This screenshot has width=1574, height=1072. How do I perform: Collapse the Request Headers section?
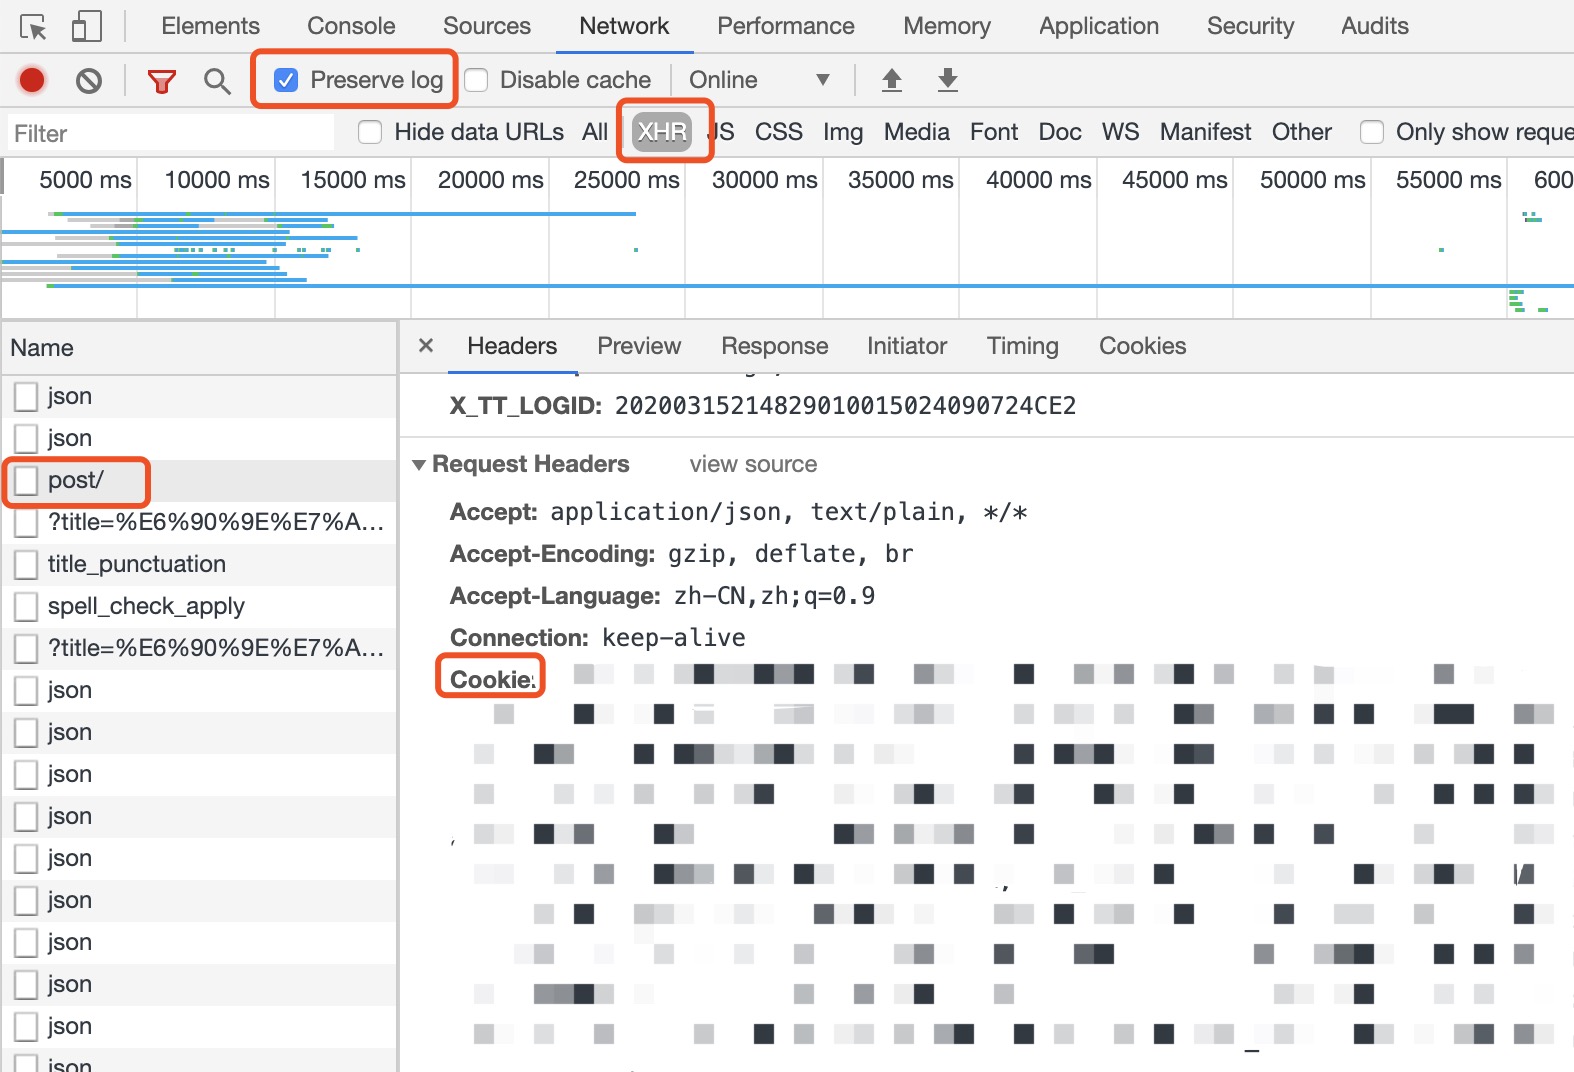click(419, 465)
